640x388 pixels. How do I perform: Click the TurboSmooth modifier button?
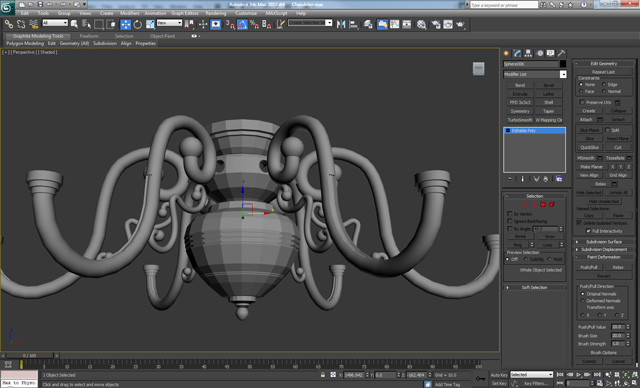coord(520,120)
